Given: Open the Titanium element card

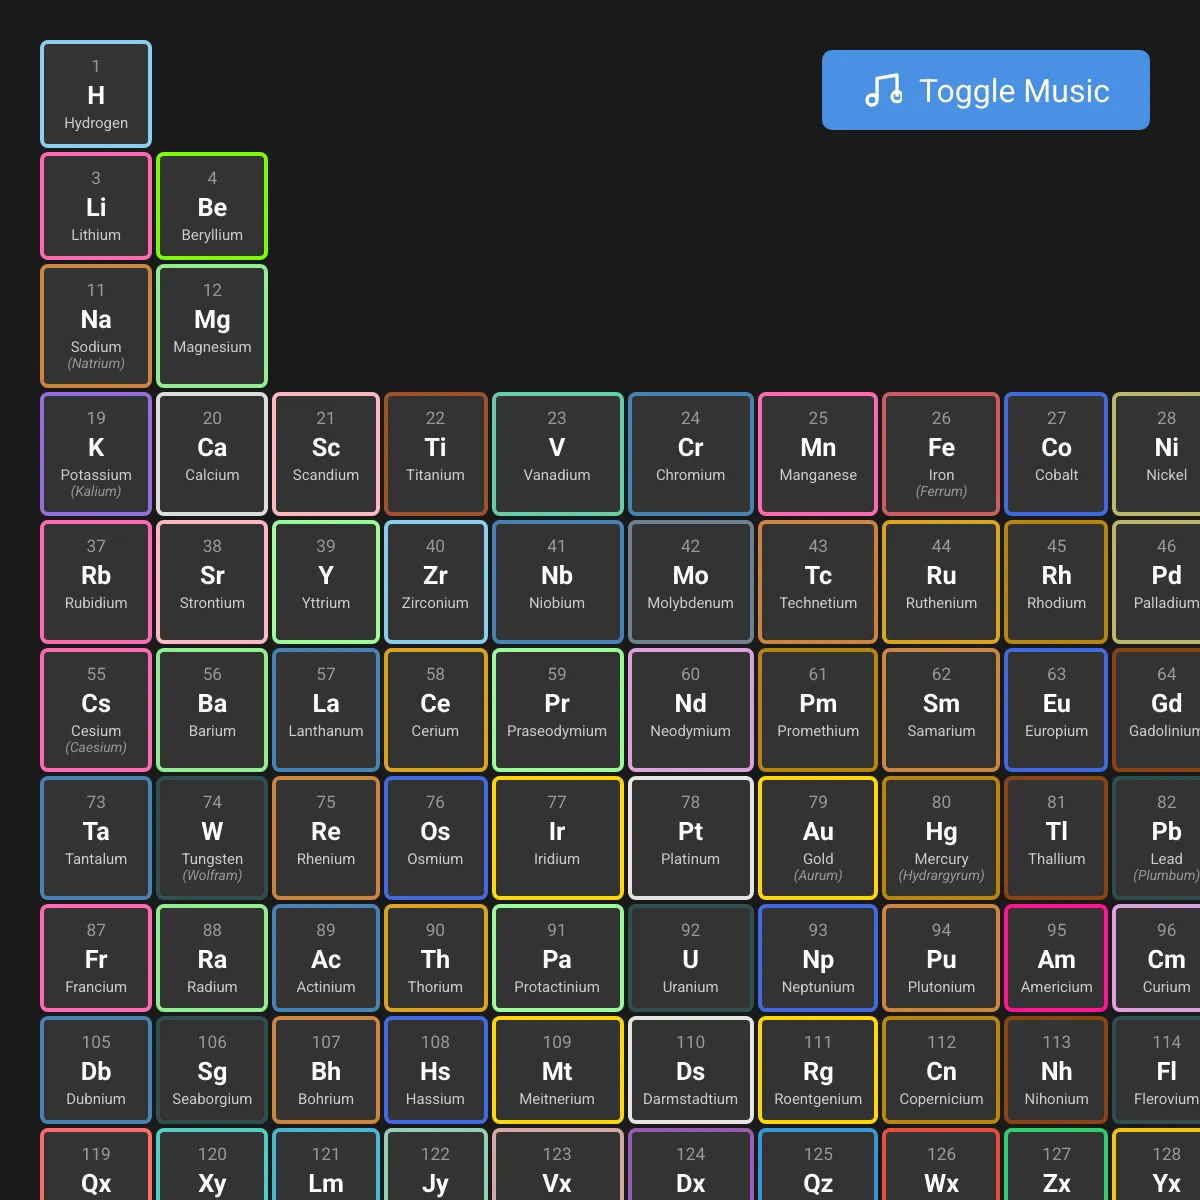Looking at the screenshot, I should (x=435, y=454).
